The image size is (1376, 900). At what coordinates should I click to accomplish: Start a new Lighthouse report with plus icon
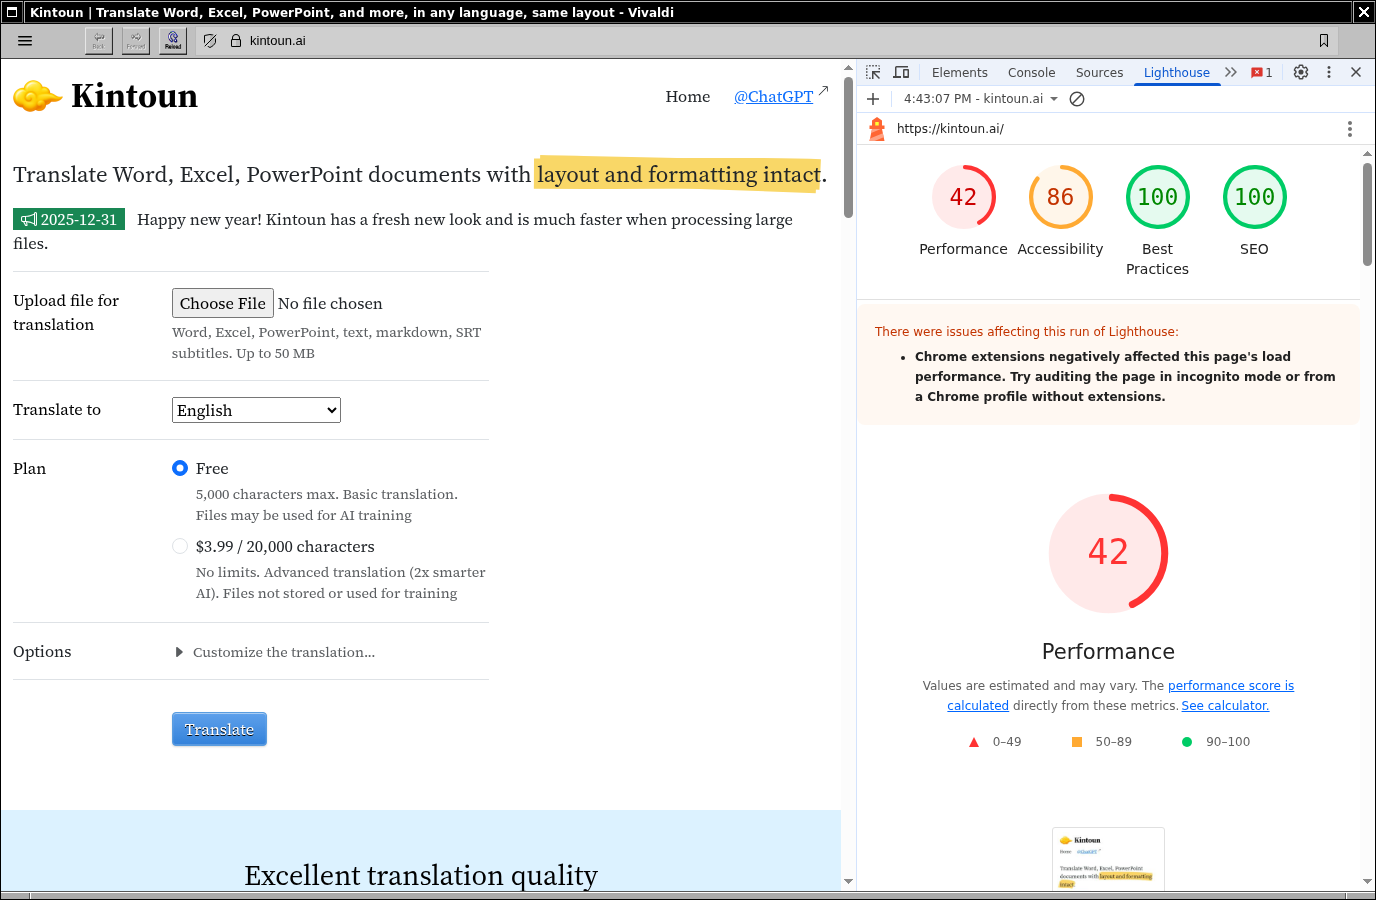click(x=873, y=99)
